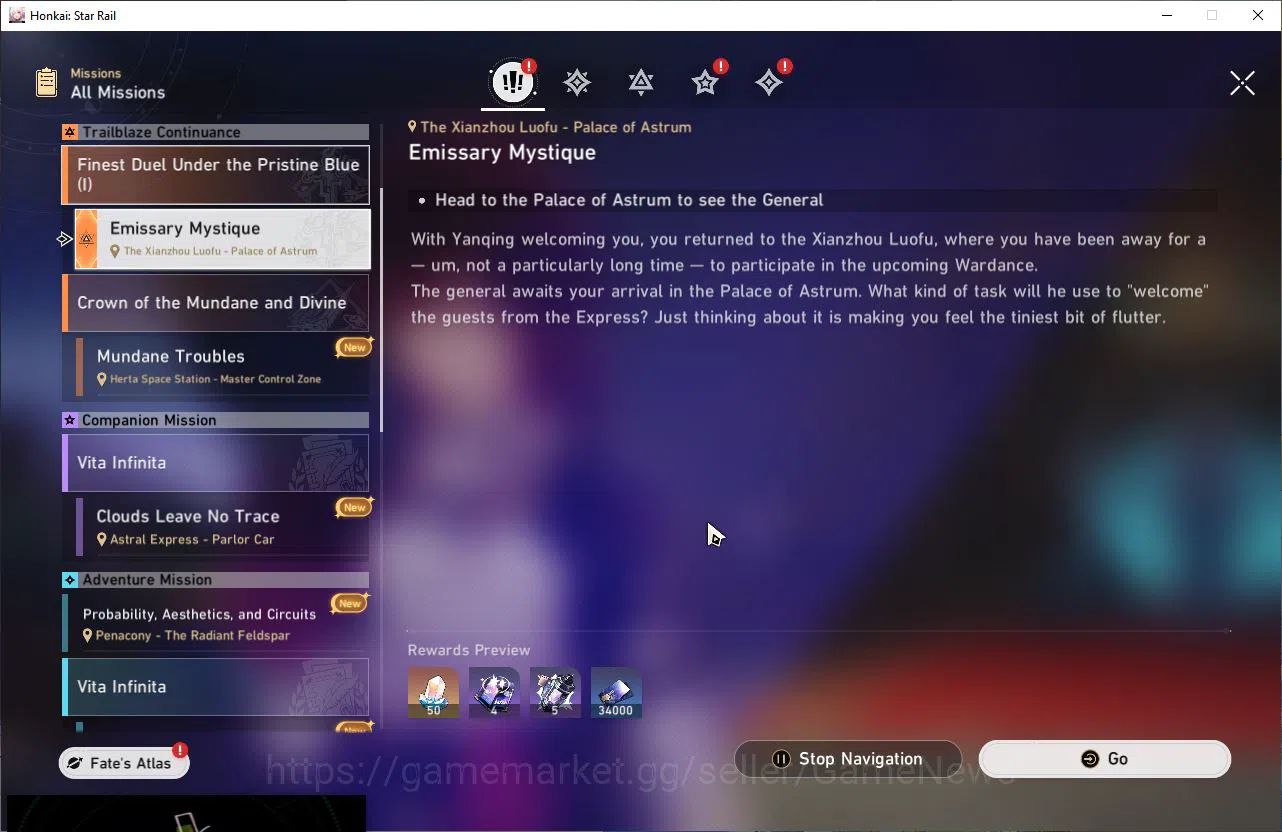Screen dimensions: 1282x832
Task: Click the Emissary Mystique orange mission-type icon
Action: pos(86,239)
